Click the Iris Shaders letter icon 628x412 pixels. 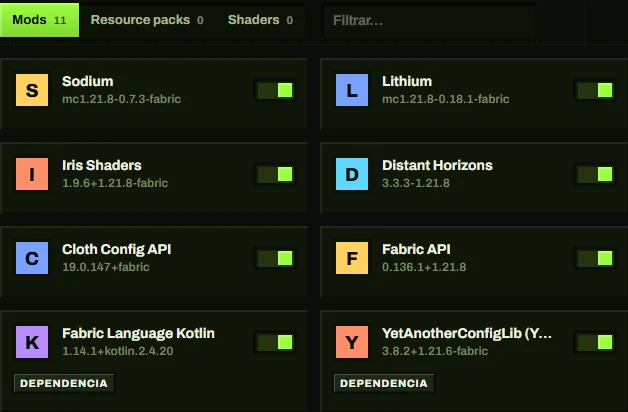[x=32, y=174]
